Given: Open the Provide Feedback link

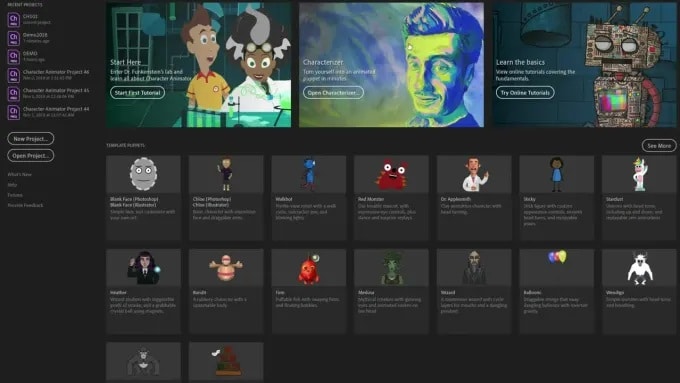Looking at the screenshot, I should pos(25,206).
